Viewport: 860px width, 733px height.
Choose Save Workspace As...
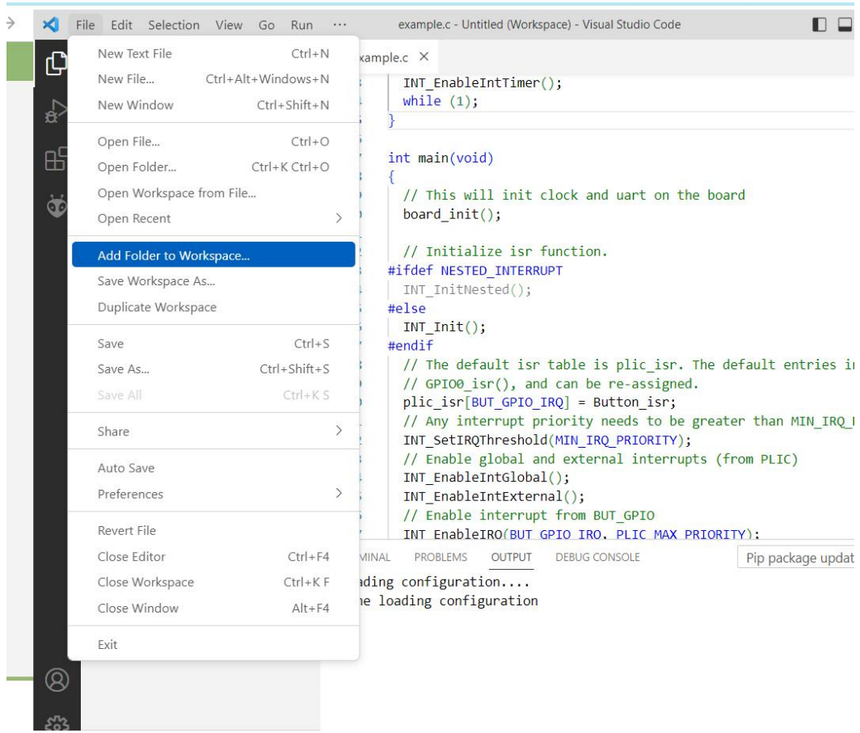(213, 281)
